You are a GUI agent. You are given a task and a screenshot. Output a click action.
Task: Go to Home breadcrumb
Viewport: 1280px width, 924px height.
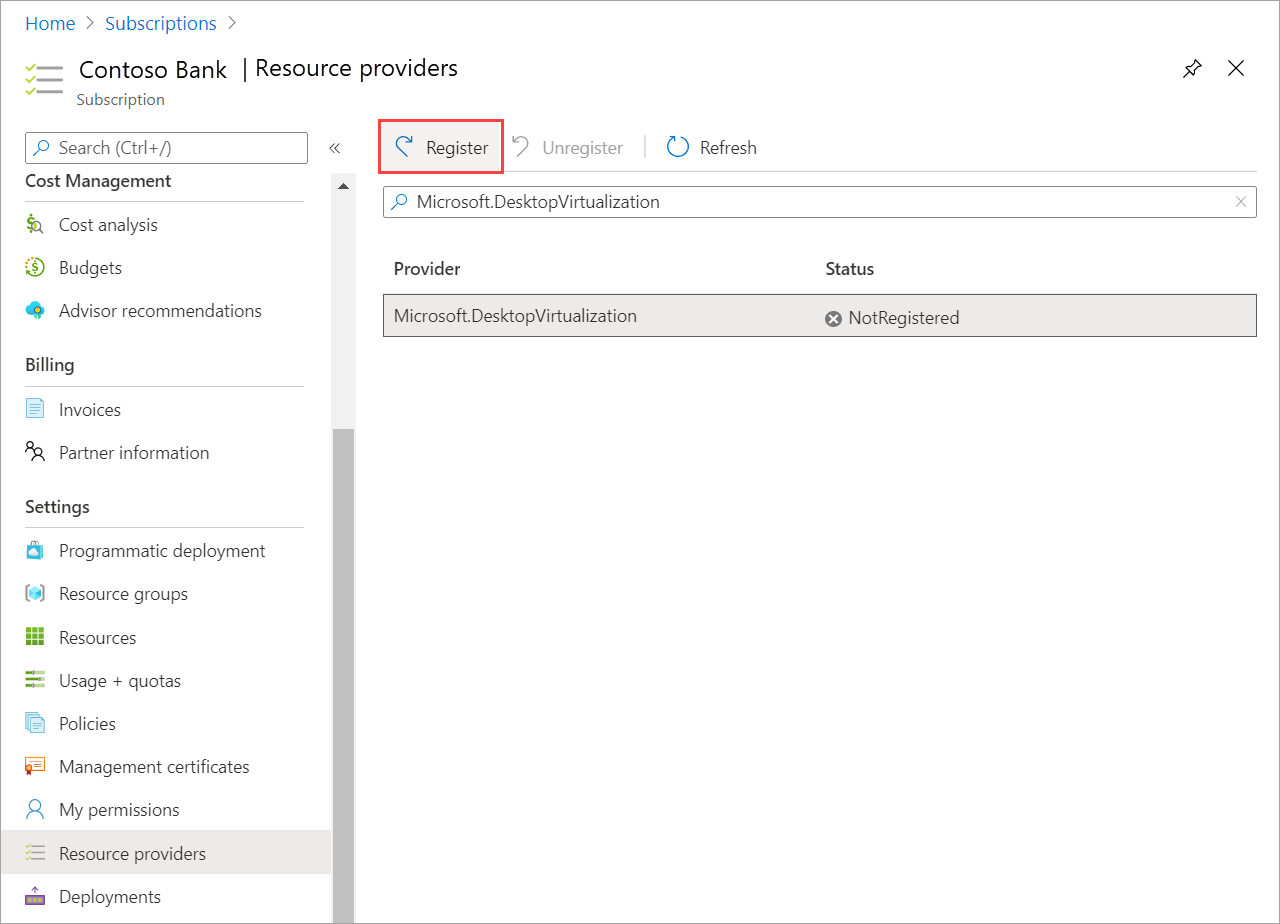point(50,23)
